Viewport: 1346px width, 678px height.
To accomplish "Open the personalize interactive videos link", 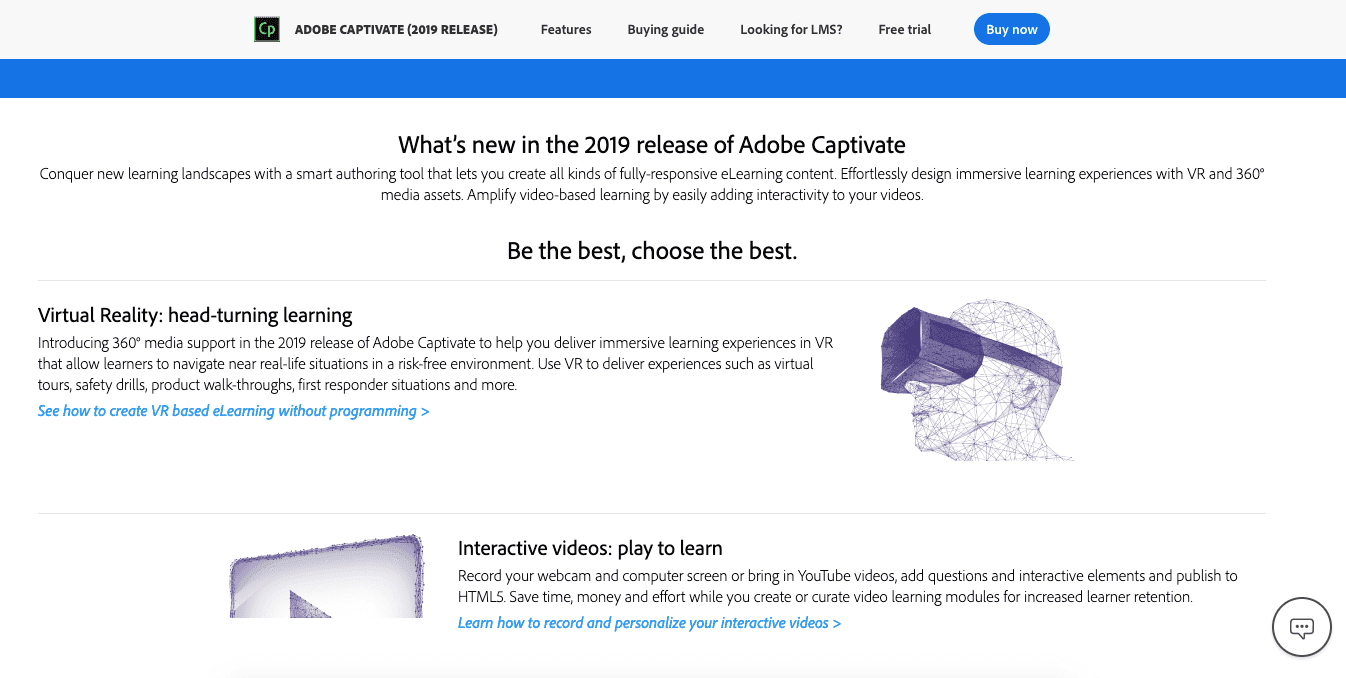I will (x=649, y=623).
